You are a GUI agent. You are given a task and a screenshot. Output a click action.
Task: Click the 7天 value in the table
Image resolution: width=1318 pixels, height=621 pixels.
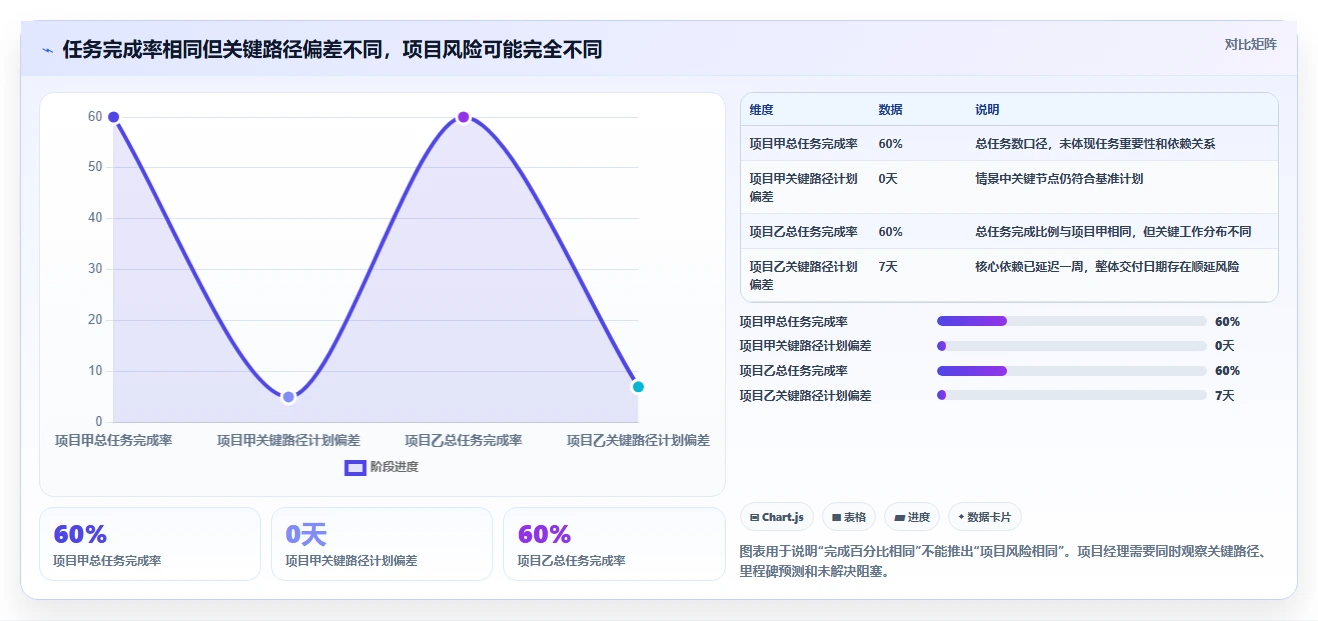888,267
